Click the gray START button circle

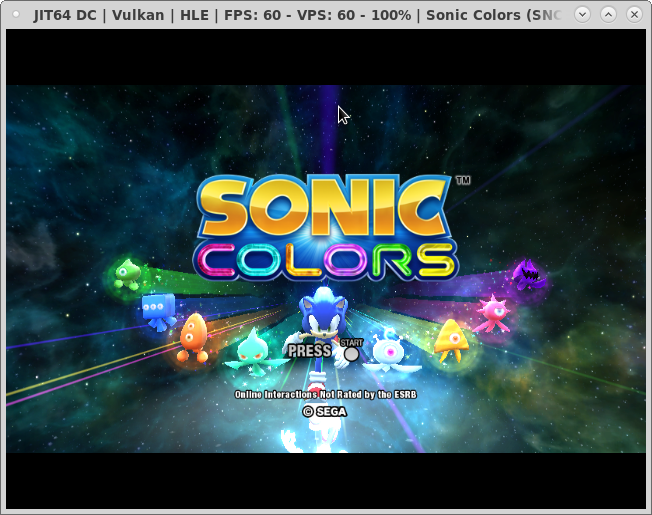point(351,354)
